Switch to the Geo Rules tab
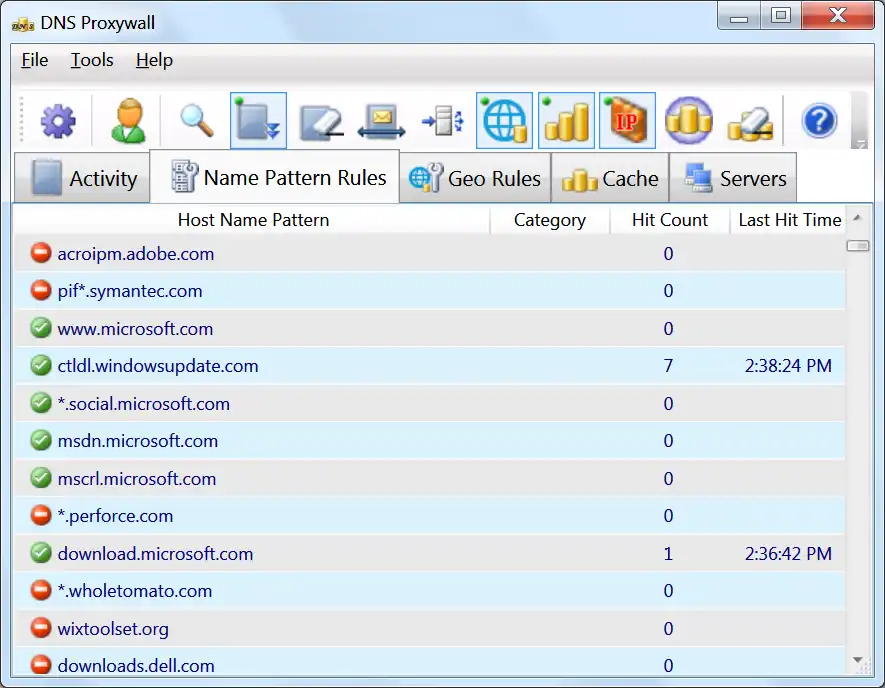Screen dimensions: 885x688 pyautogui.click(x=475, y=178)
